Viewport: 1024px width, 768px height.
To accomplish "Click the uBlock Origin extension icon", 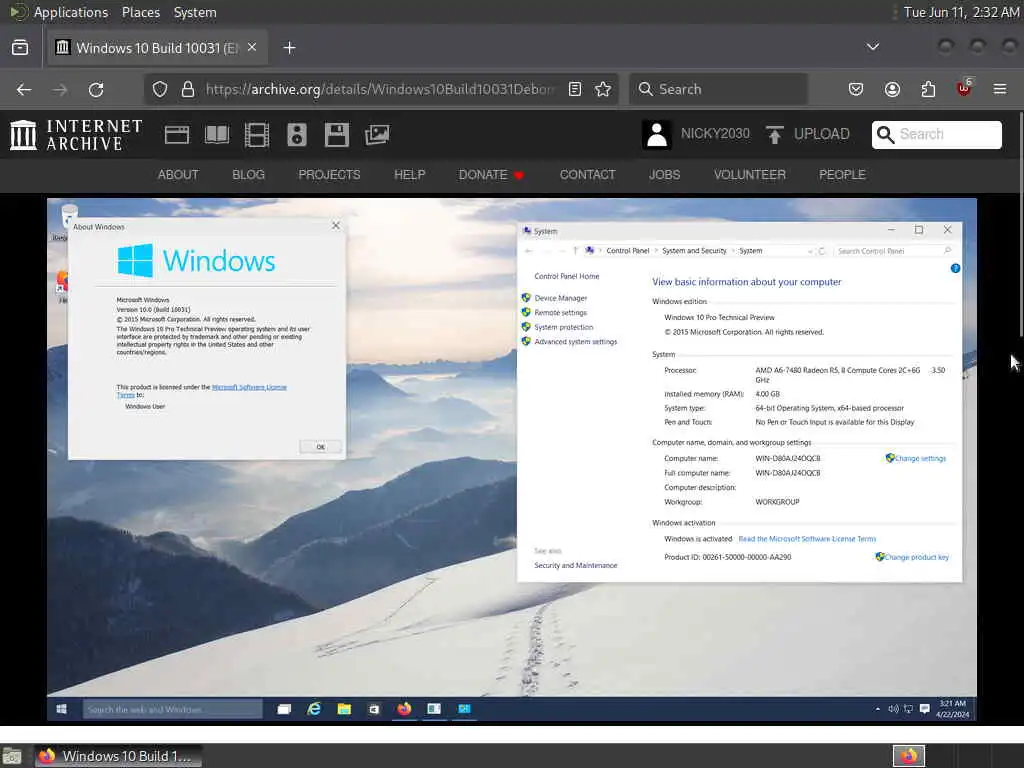I will pyautogui.click(x=964, y=88).
